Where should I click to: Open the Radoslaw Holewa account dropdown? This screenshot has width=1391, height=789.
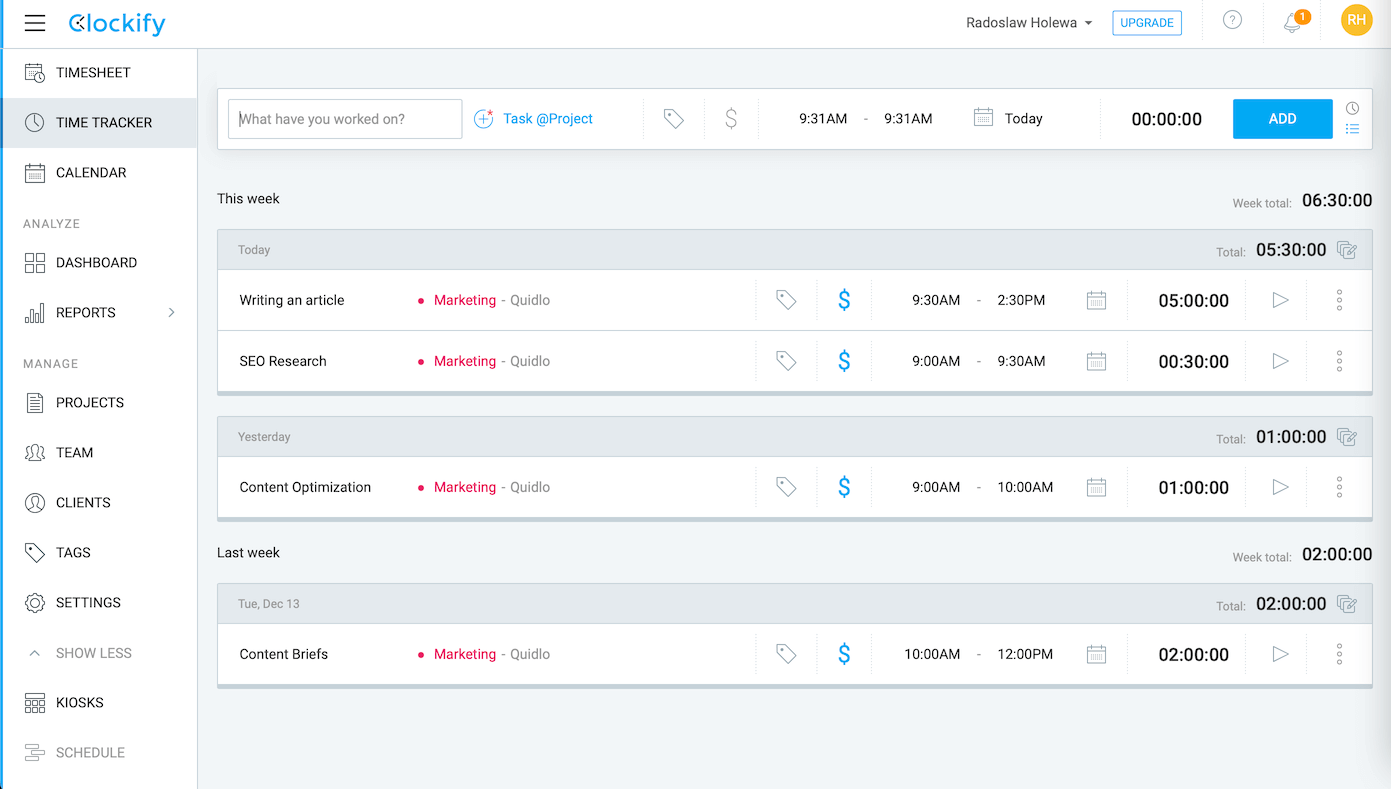[1029, 22]
